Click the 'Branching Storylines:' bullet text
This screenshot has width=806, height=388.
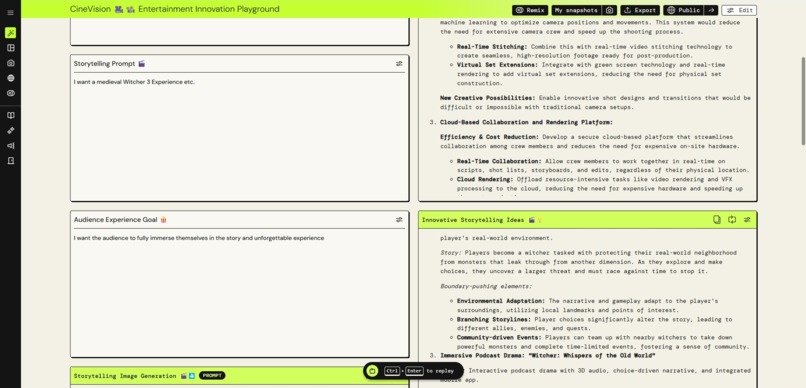(493, 320)
